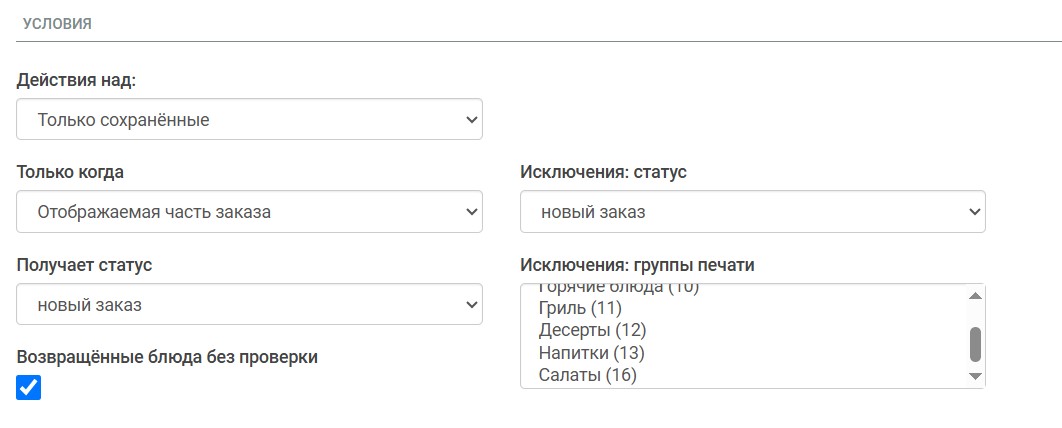This screenshot has height=428, width=1062.
Task: Click the "УСЛОВИЯ" section heading
Action: coord(57,24)
